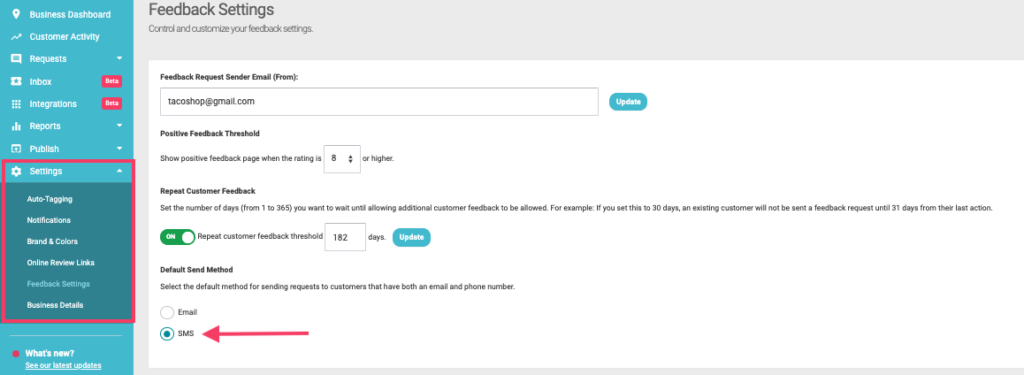Expand the Requests menu arrow

click(x=120, y=59)
